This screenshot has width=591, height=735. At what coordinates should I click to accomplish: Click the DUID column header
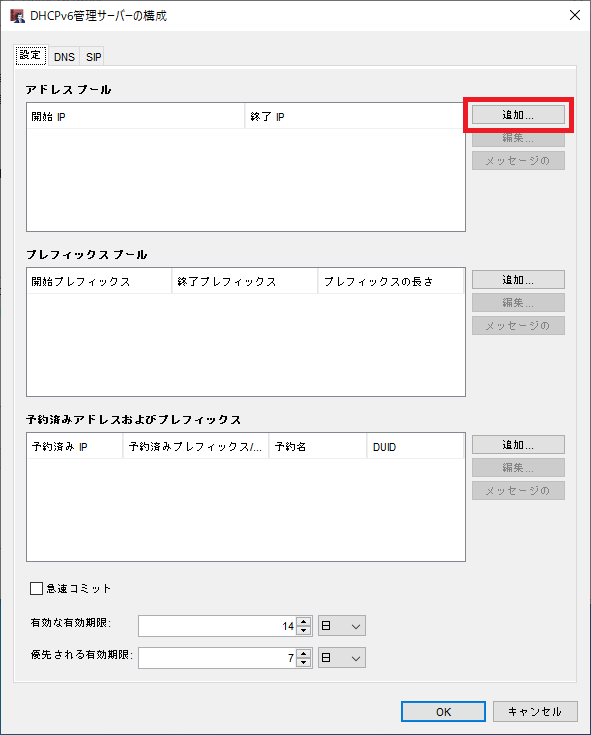[415, 446]
